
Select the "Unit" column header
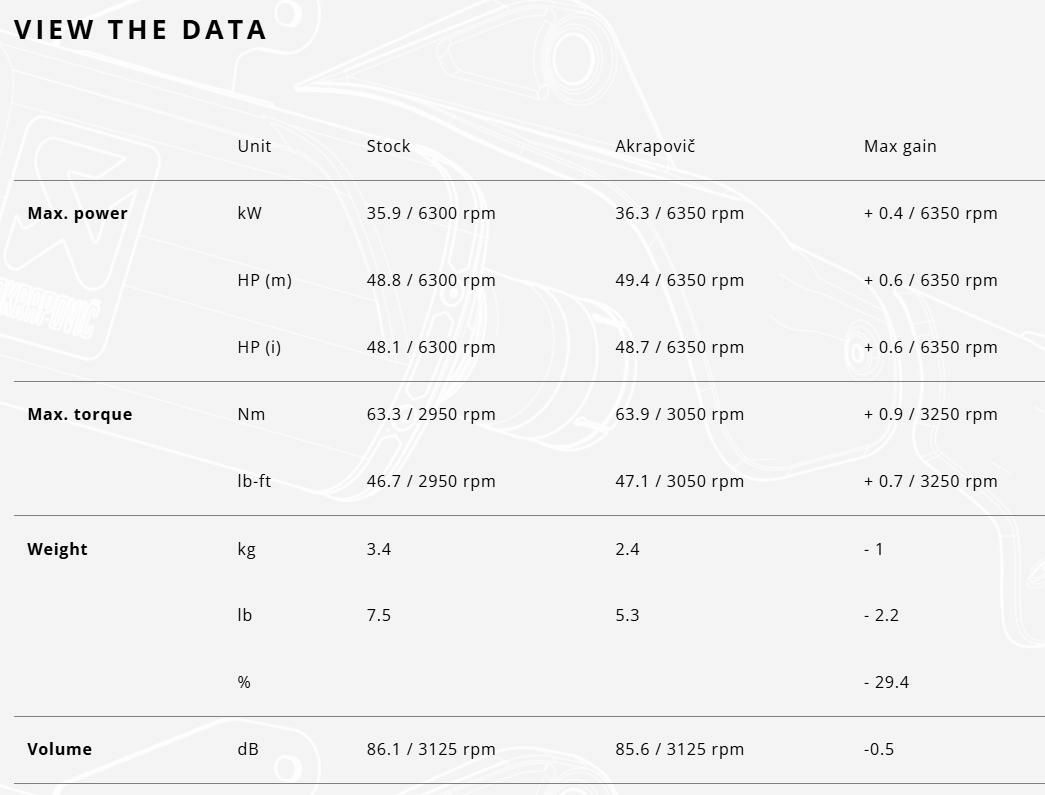click(254, 146)
